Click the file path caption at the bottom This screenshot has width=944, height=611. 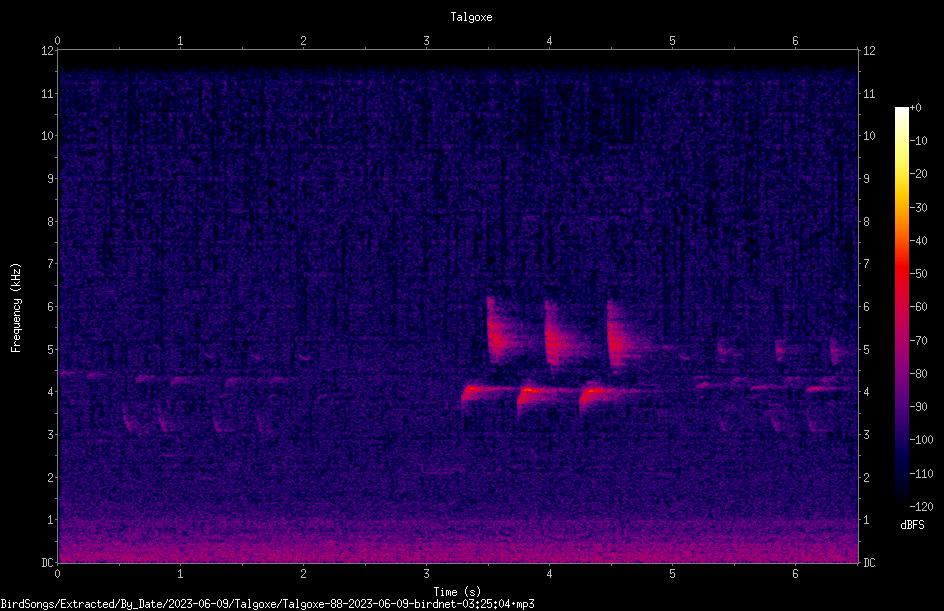[x=267, y=604]
